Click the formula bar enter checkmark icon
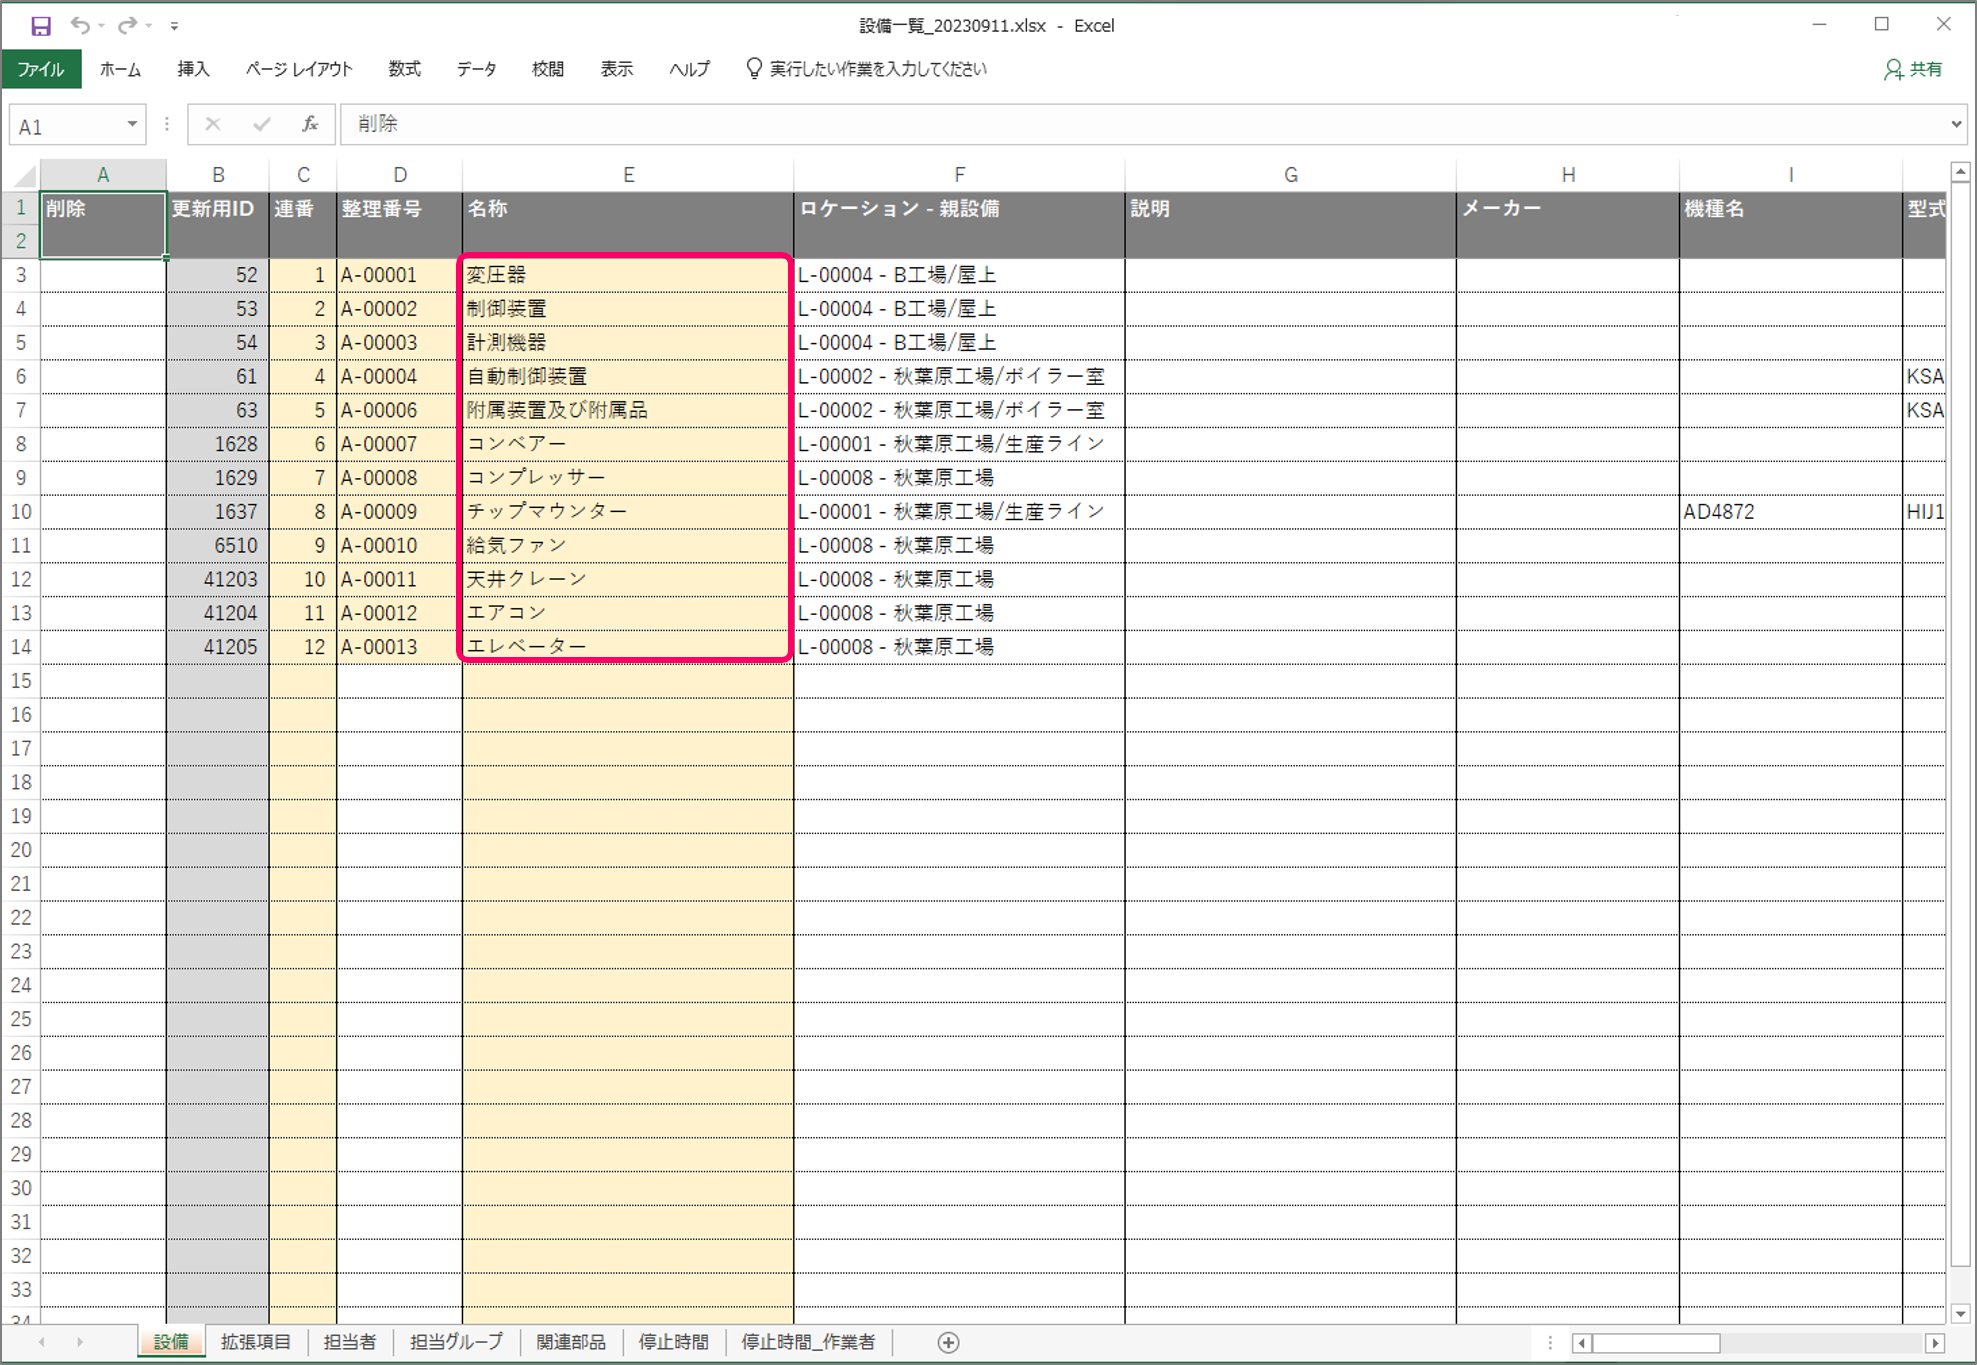 [261, 124]
